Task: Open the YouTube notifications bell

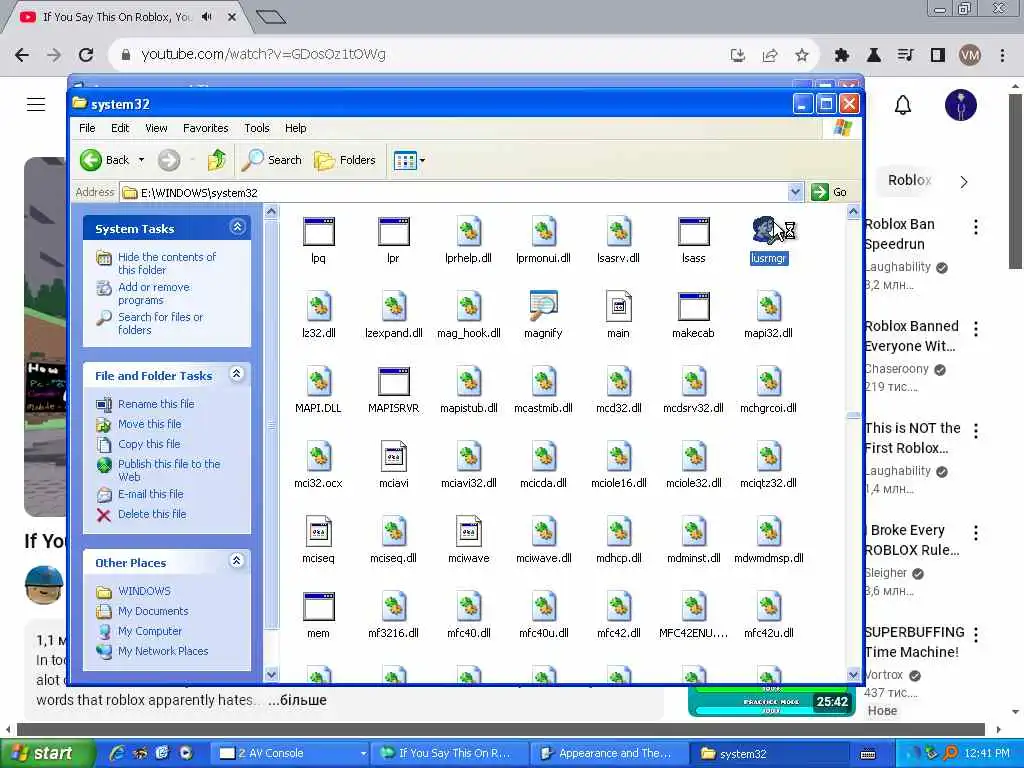Action: [x=903, y=105]
